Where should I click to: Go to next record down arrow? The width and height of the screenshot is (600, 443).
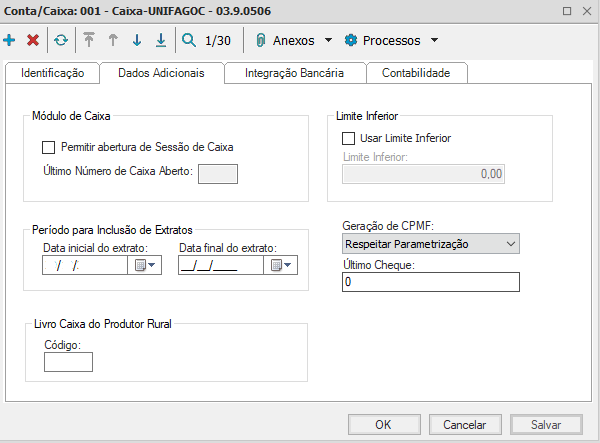[137, 41]
